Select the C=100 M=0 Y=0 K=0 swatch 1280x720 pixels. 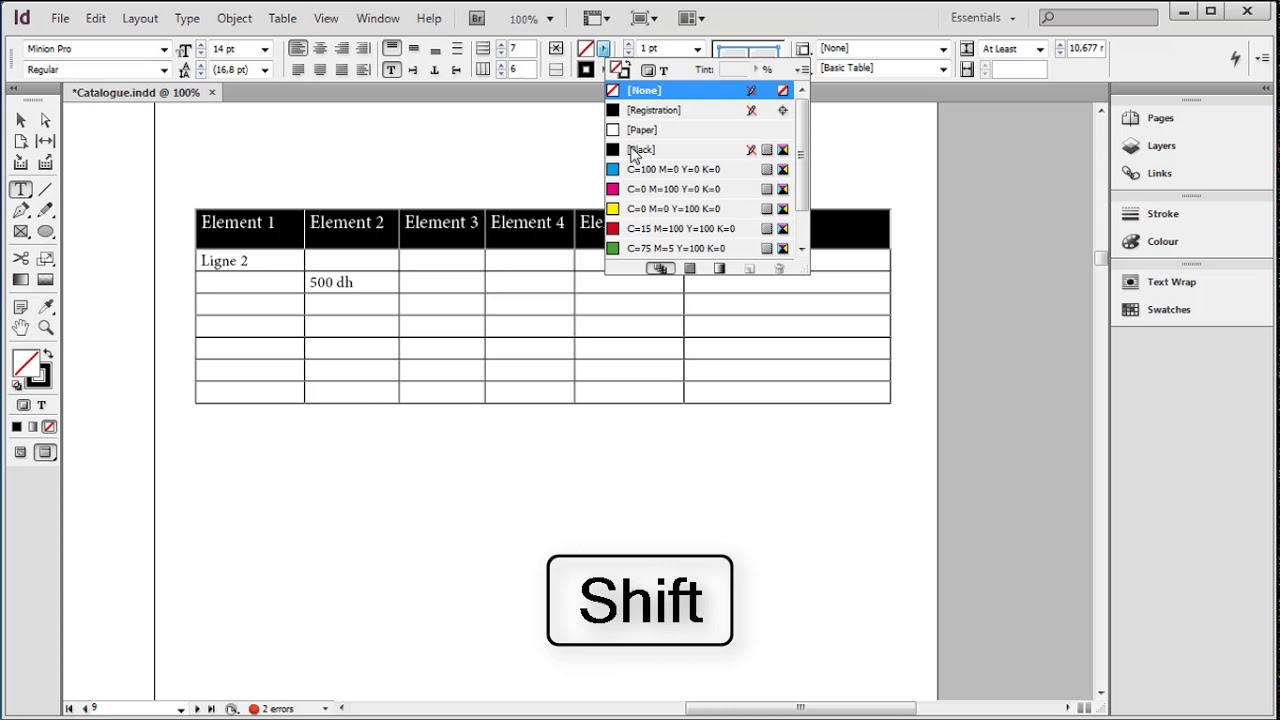700,170
